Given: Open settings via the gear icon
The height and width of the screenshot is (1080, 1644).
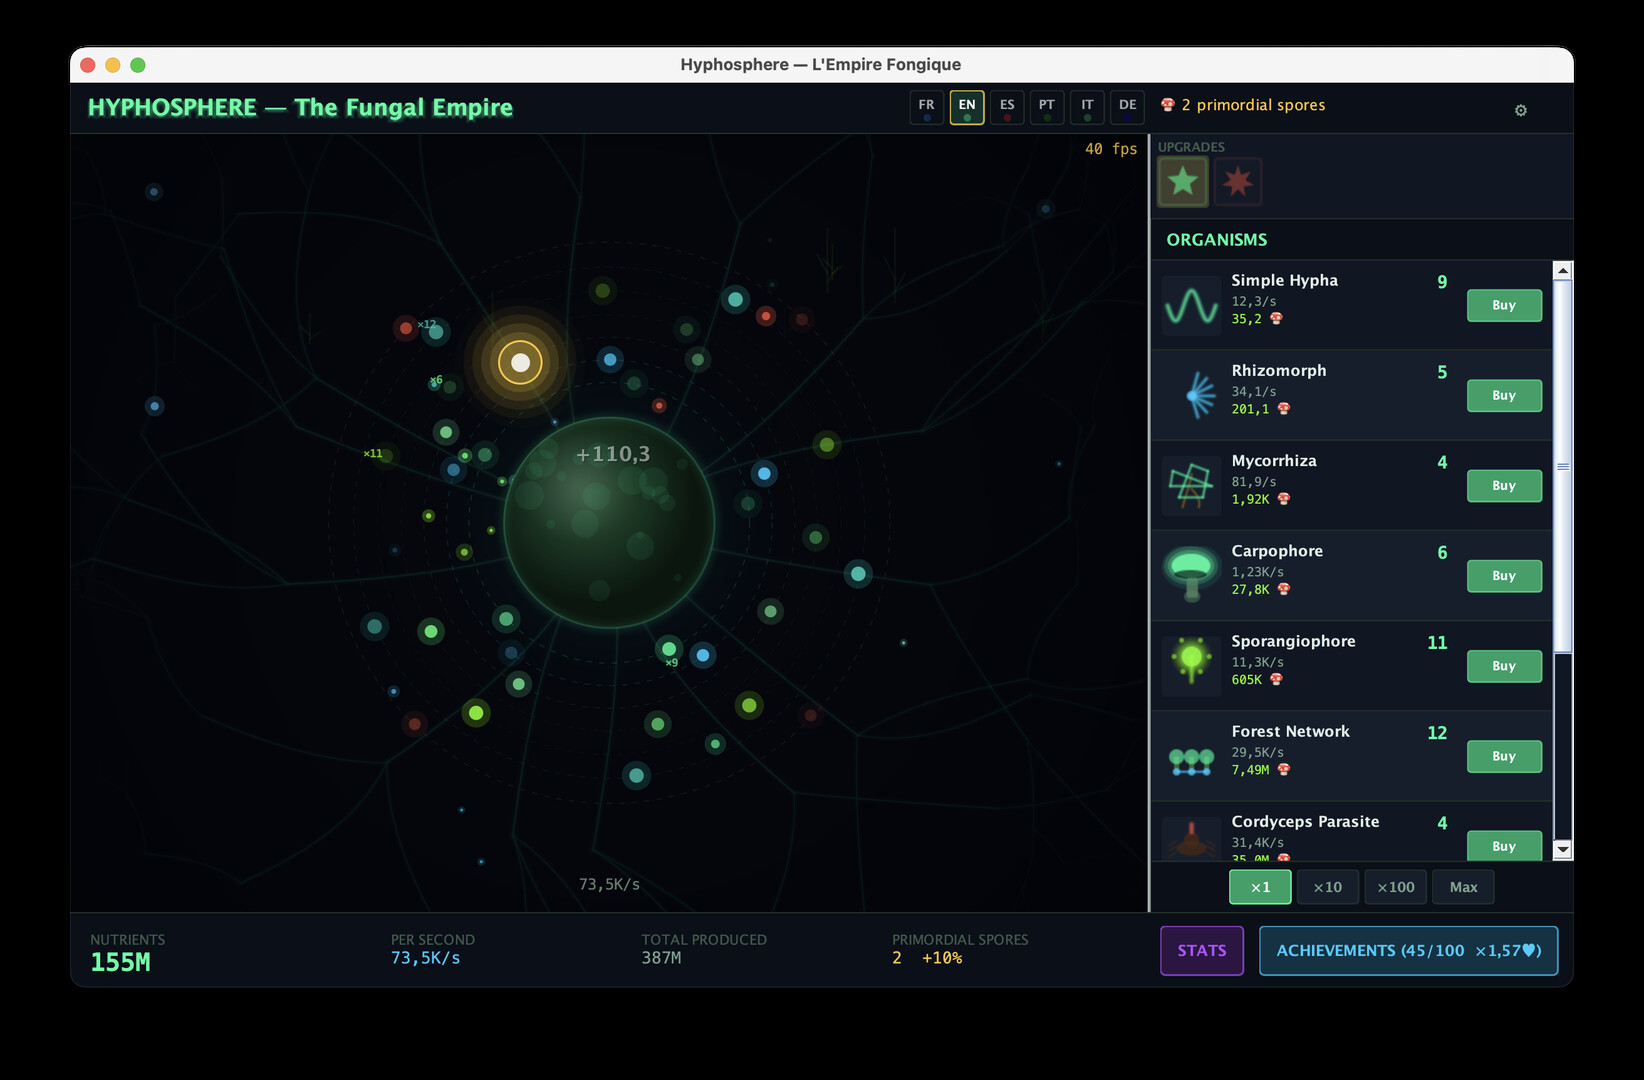Looking at the screenshot, I should point(1520,110).
